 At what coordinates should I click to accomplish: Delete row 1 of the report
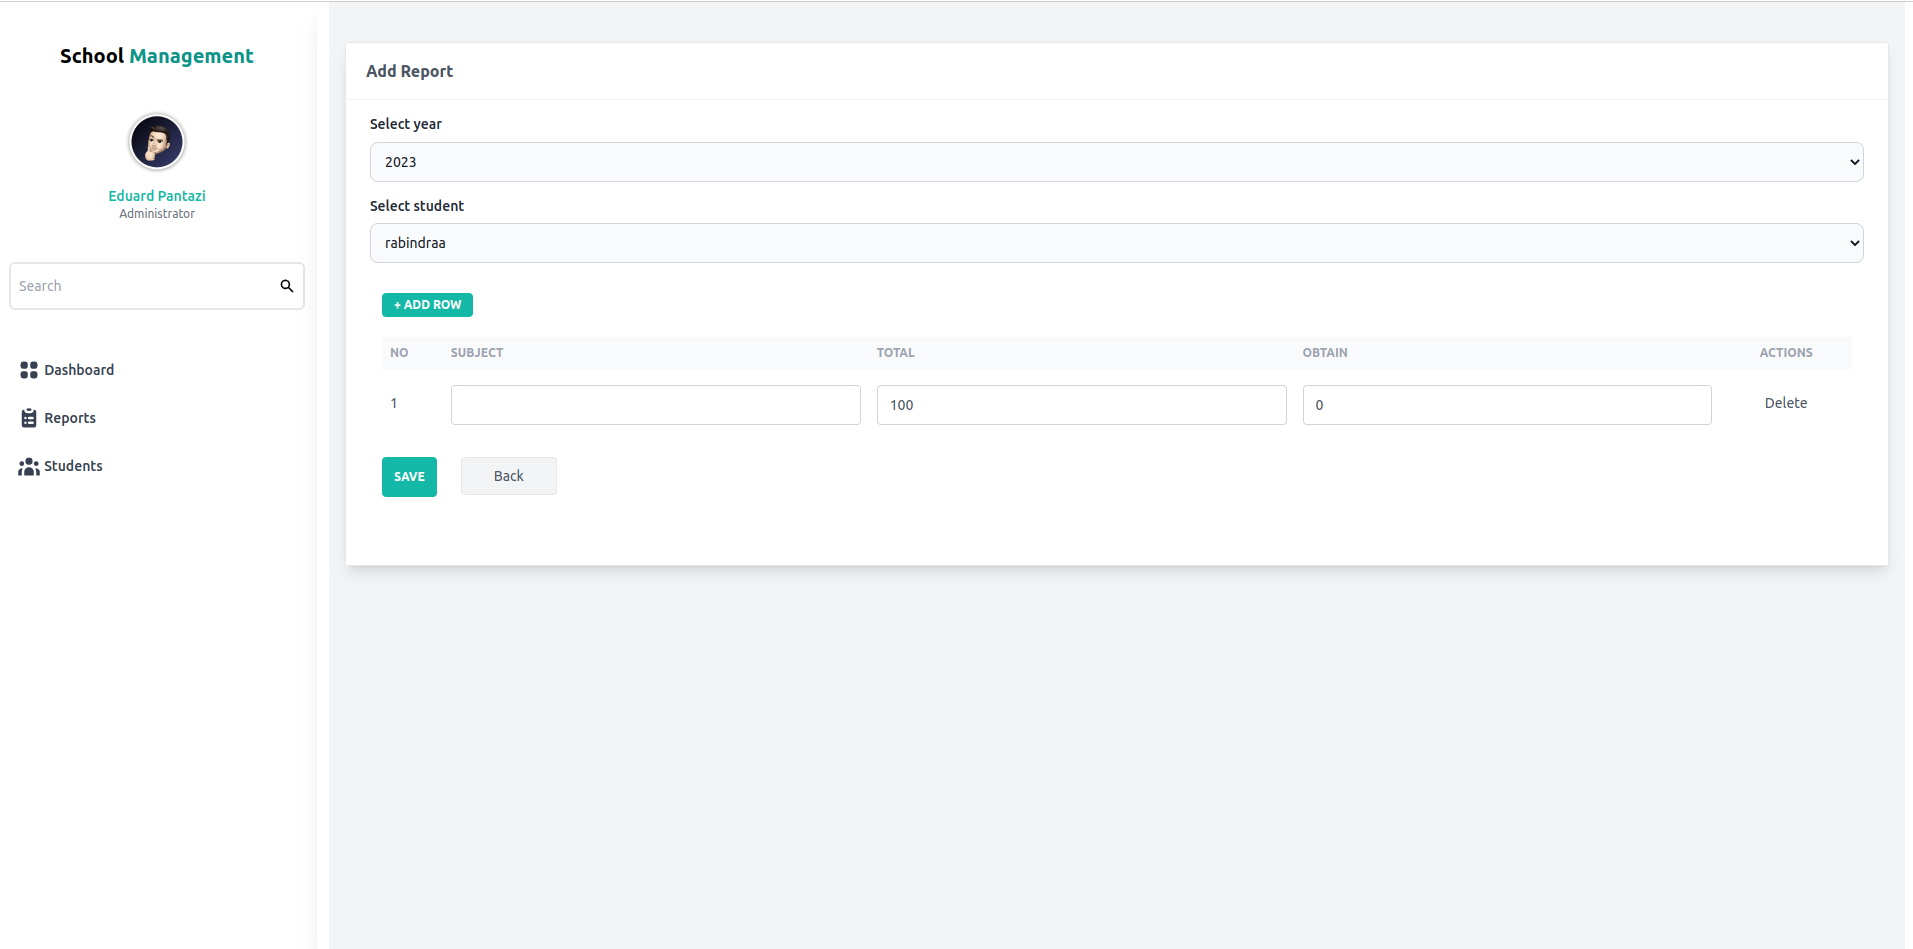click(1786, 403)
